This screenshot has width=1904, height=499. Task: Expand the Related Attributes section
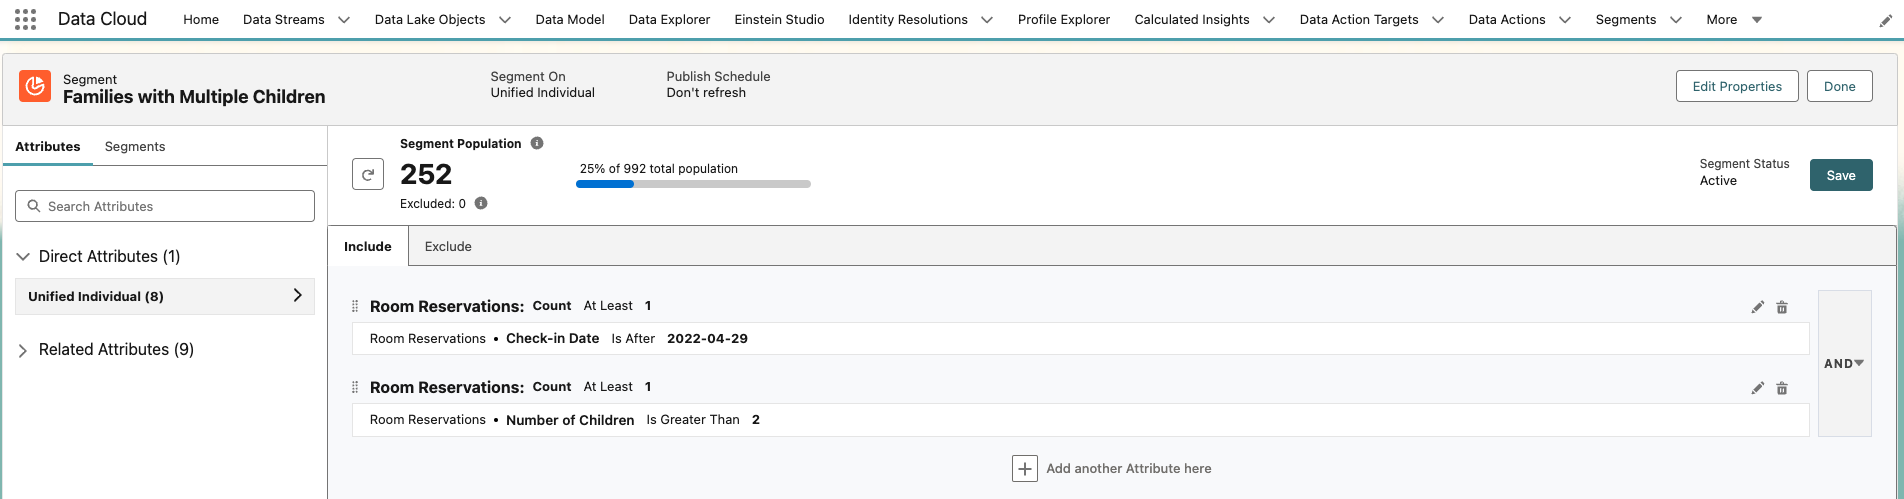point(23,350)
